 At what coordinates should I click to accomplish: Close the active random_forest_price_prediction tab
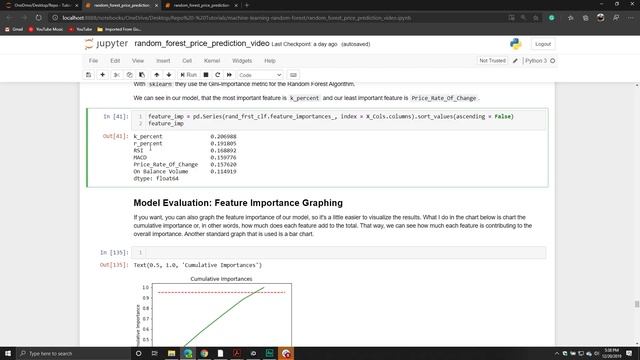pyautogui.click(x=156, y=5)
